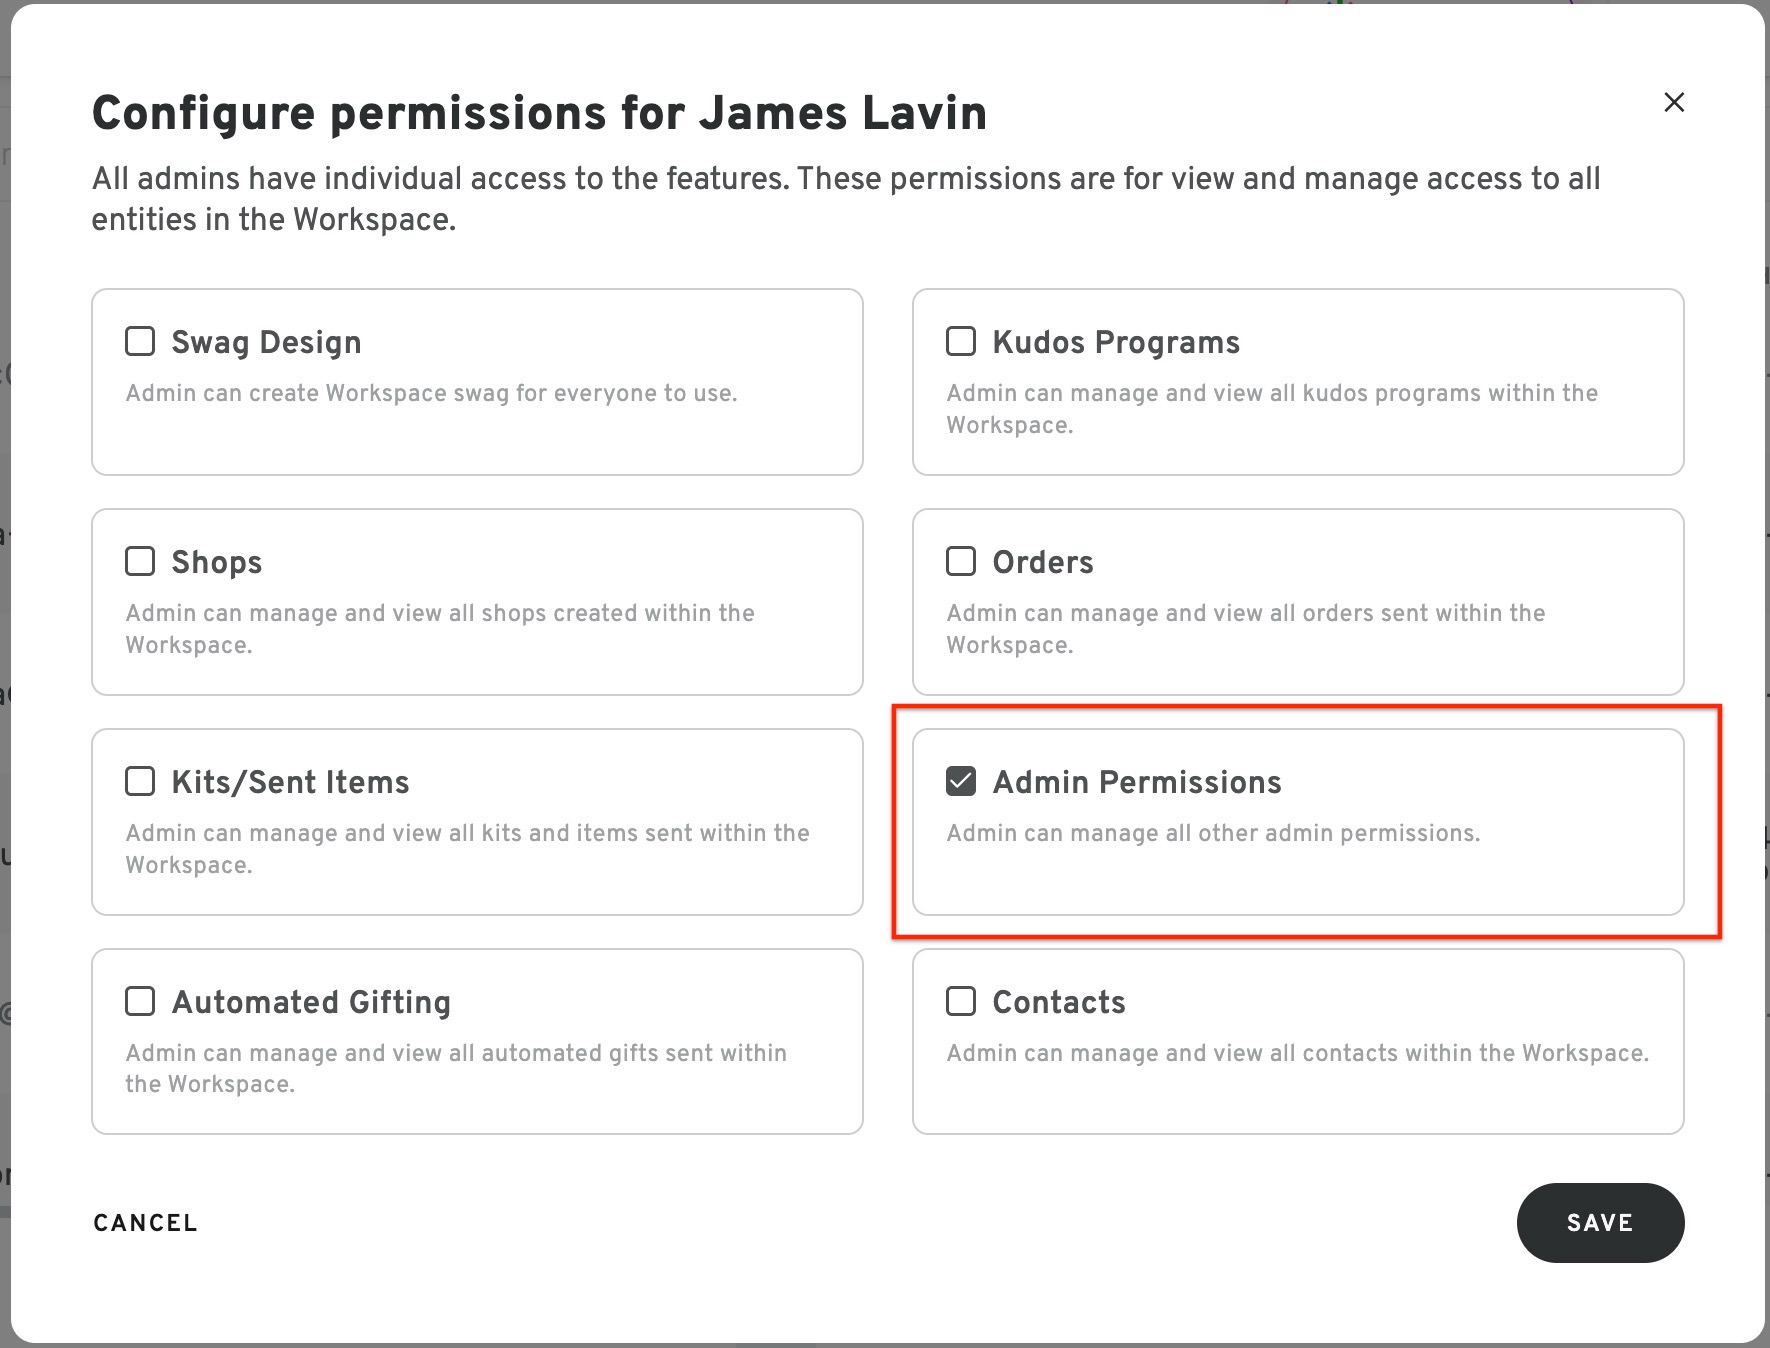Image resolution: width=1770 pixels, height=1348 pixels.
Task: Select the Kits/Sent Items title text
Action: [290, 782]
